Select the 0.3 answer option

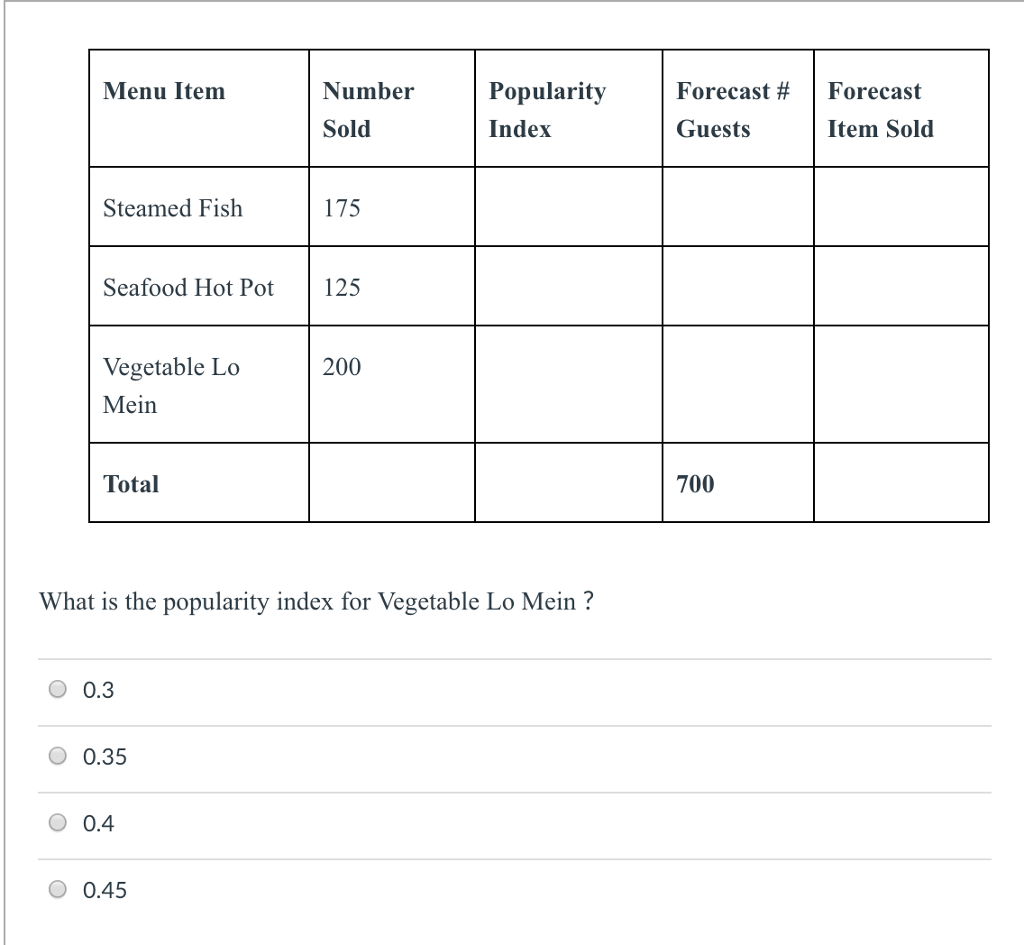57,689
